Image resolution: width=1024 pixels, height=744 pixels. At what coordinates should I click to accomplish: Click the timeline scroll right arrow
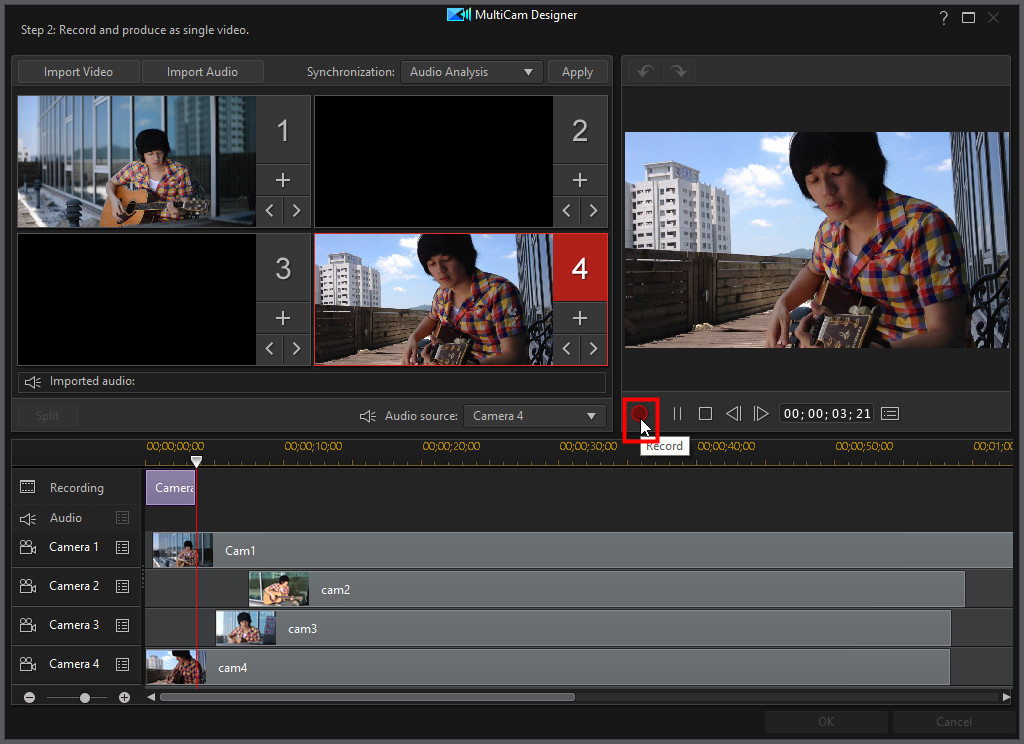coord(1006,697)
